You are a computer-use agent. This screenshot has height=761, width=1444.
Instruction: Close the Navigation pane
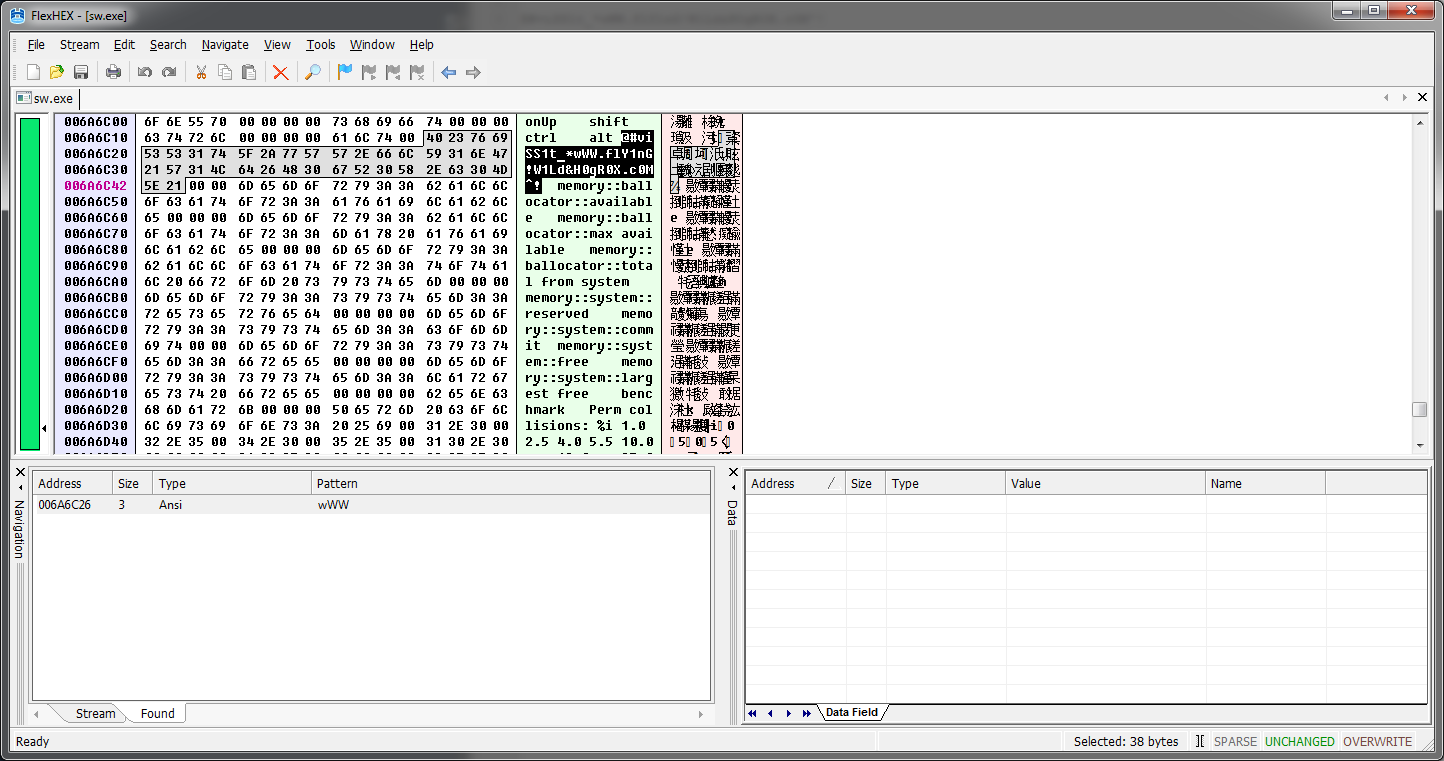coord(21,472)
